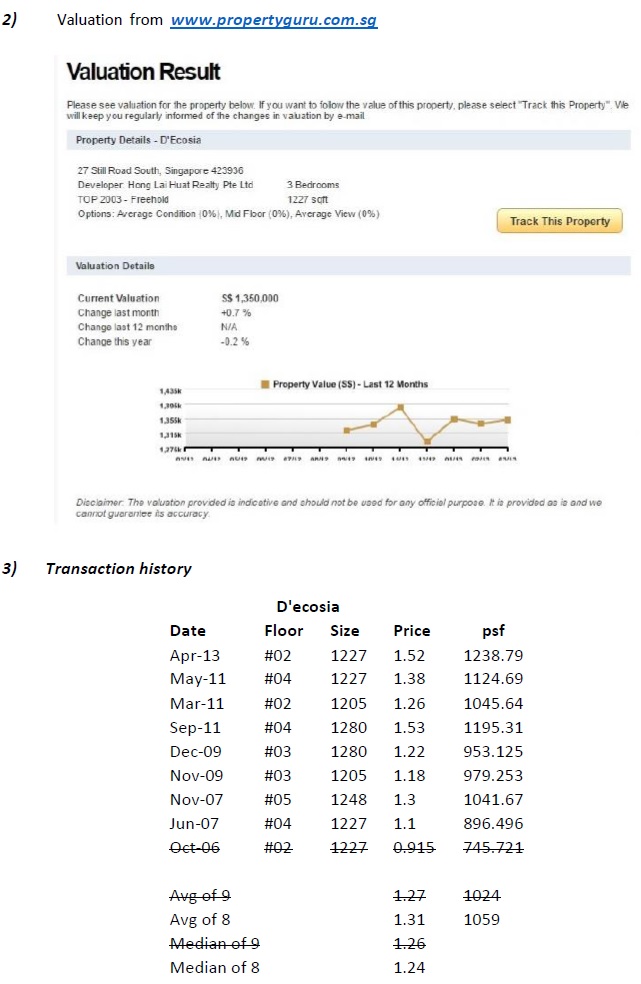Select the Valuation Details section header
Viewport: 641px width, 984px height.
pos(115,266)
